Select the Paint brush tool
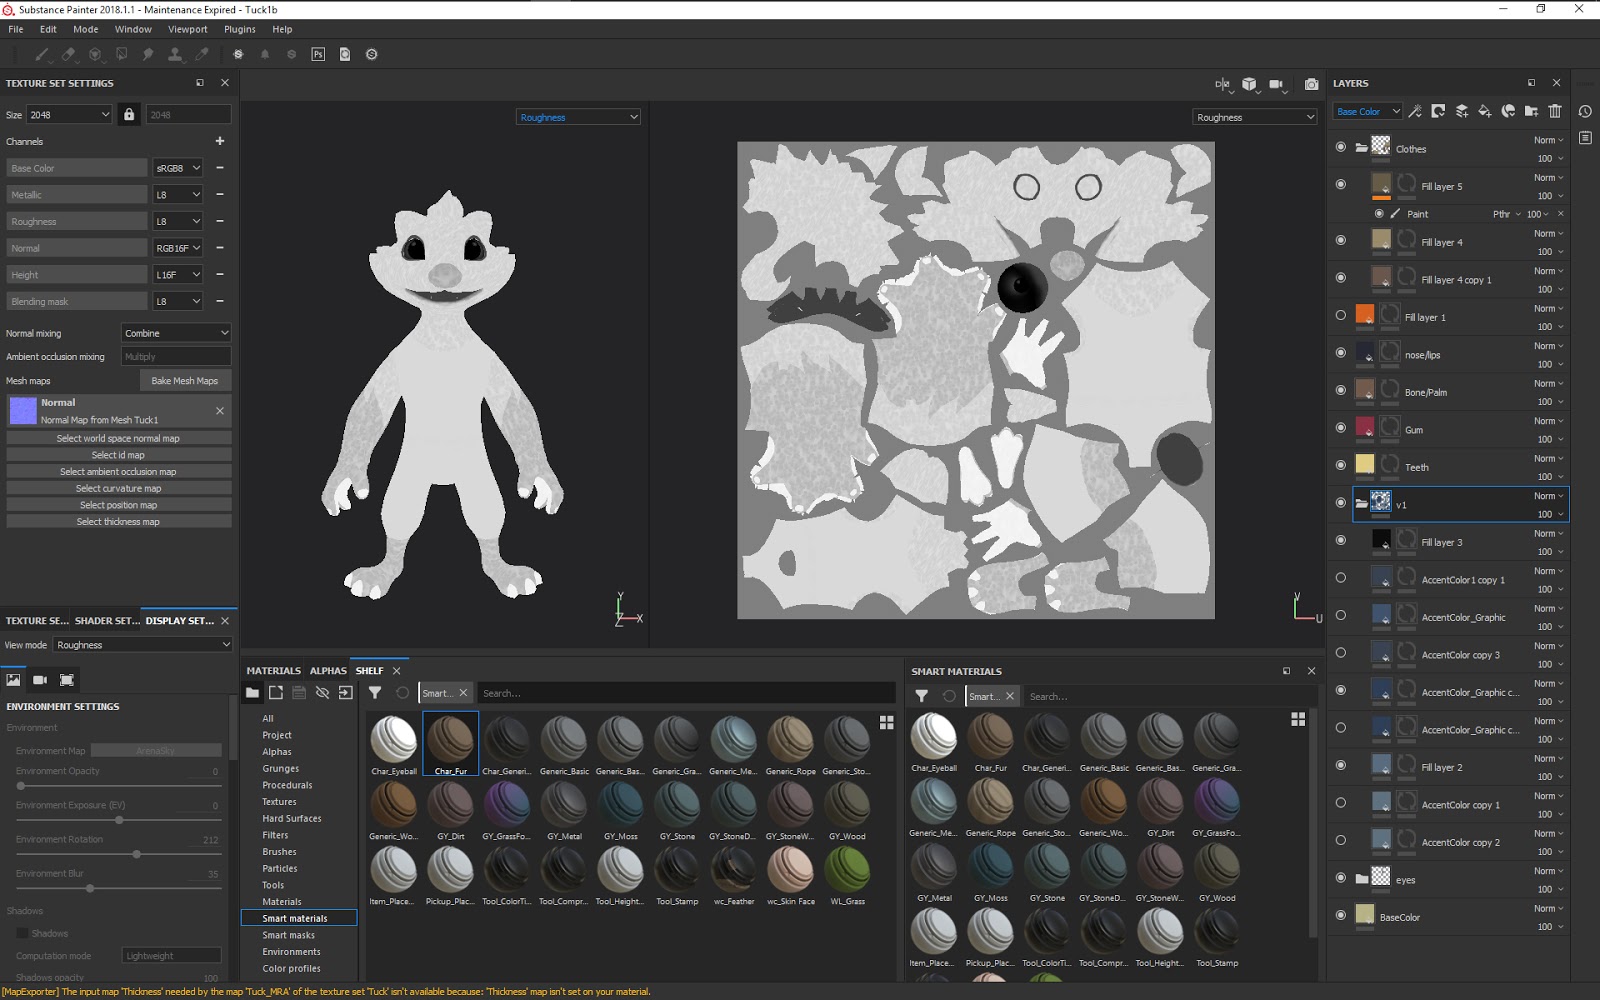Image resolution: width=1600 pixels, height=1000 pixels. [x=41, y=54]
